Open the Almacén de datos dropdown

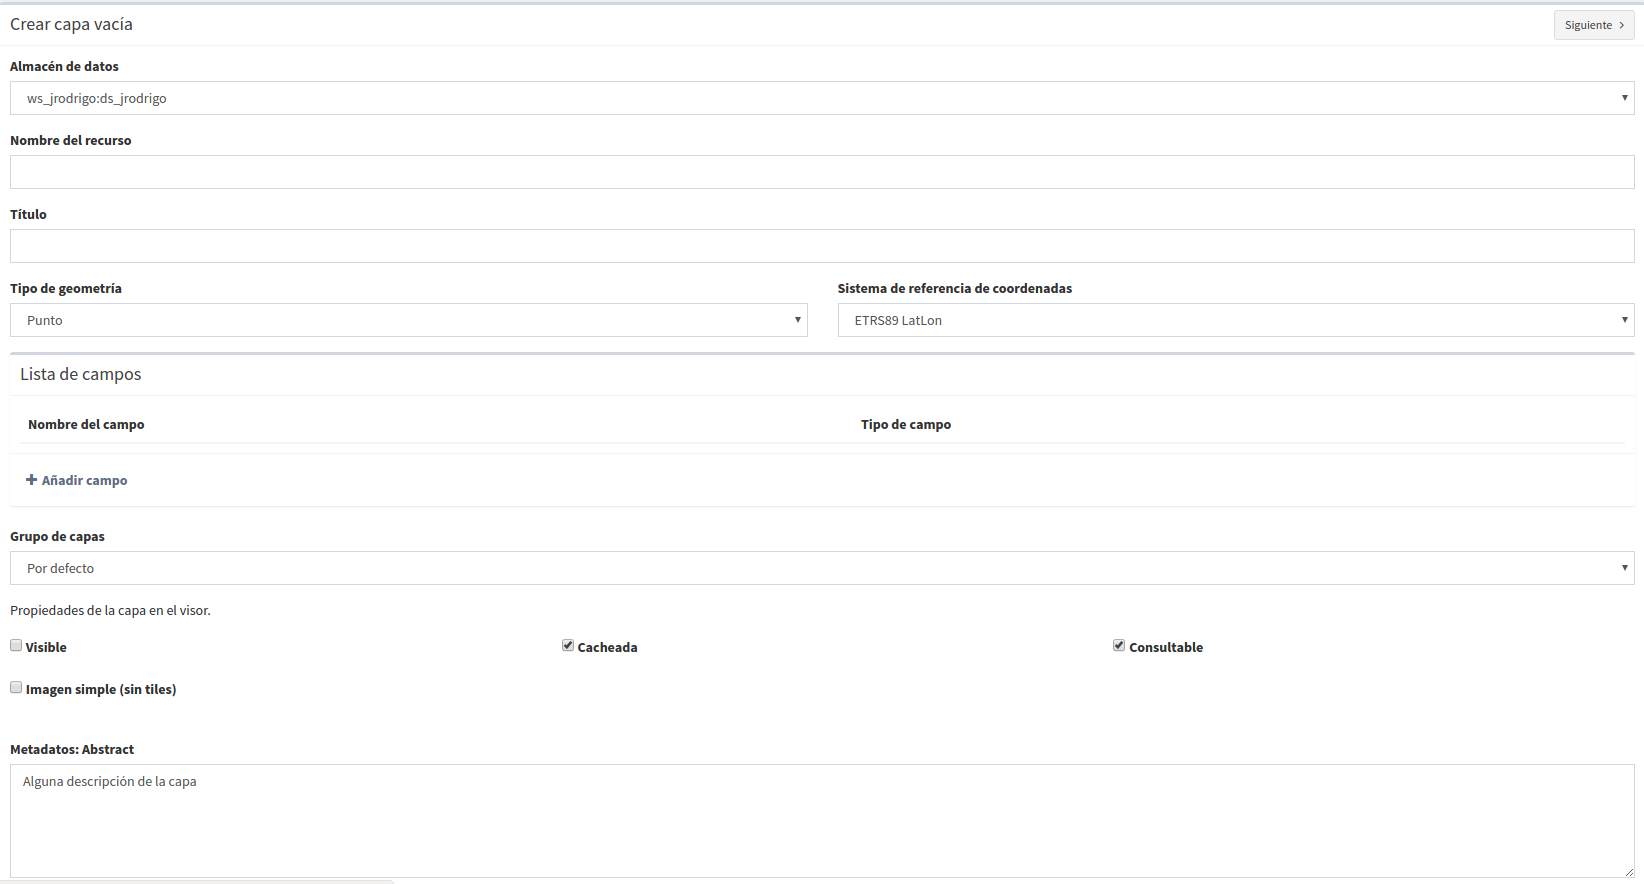point(822,98)
